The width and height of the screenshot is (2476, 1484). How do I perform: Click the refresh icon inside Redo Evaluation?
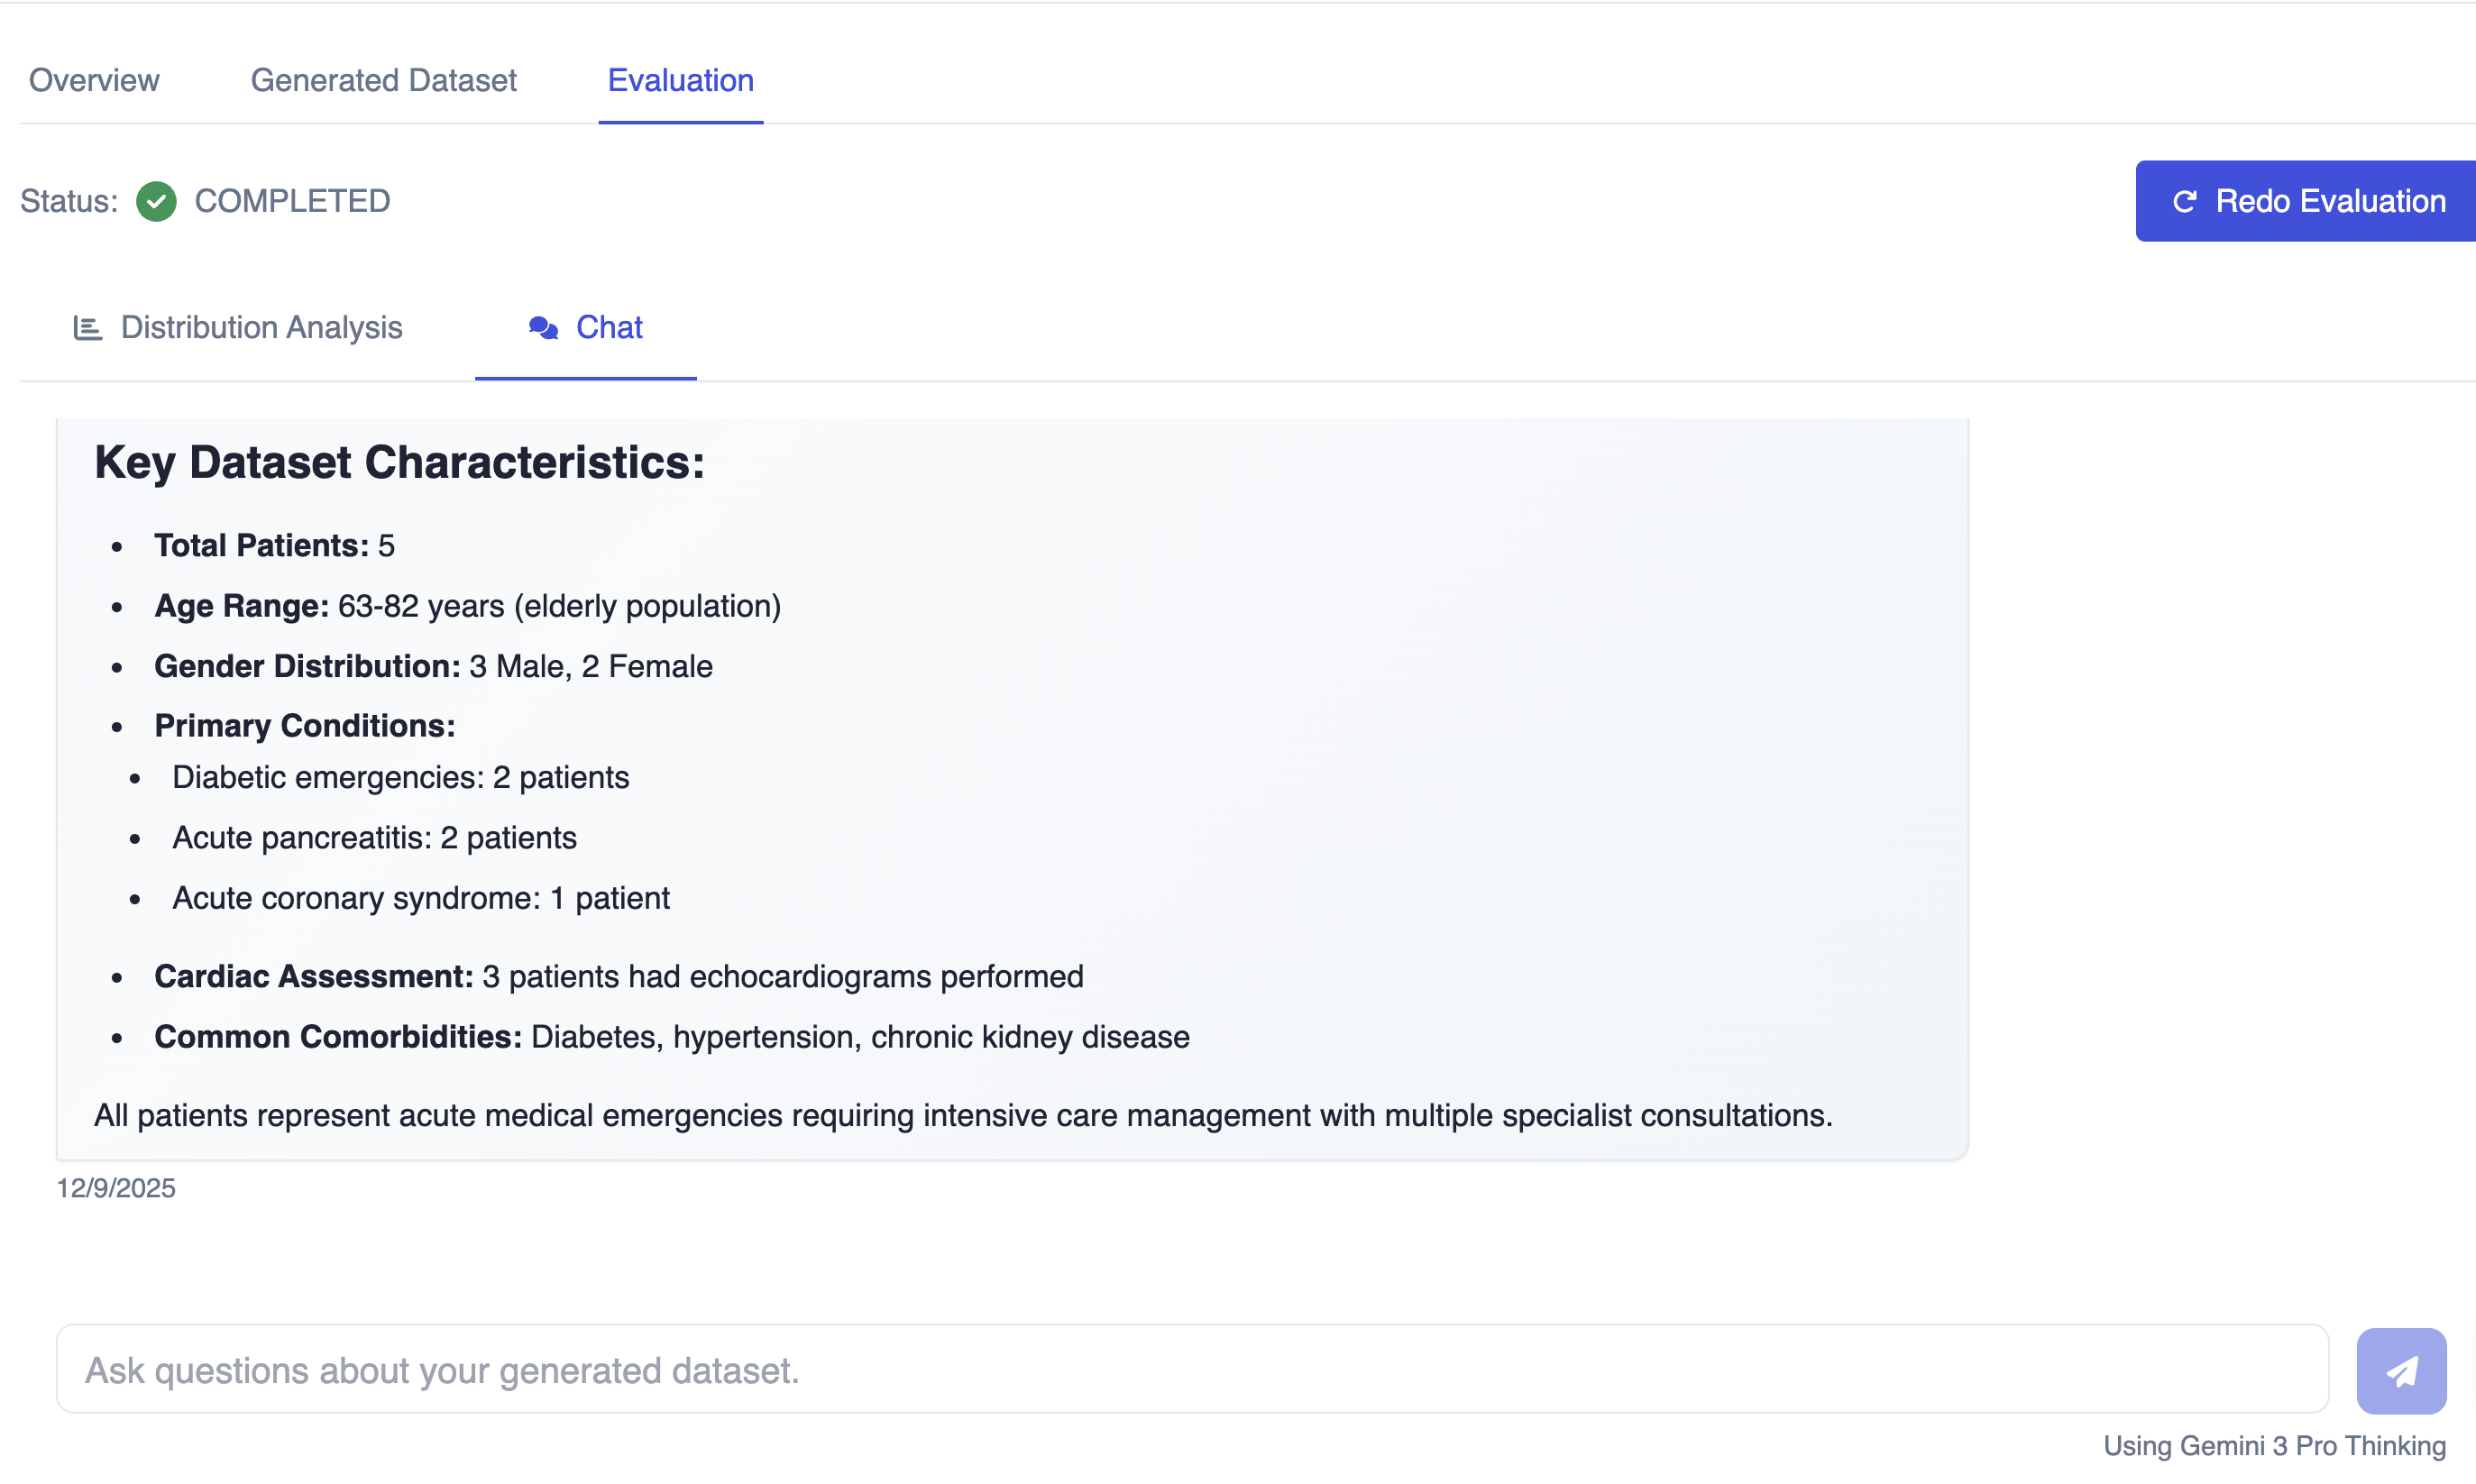2186,201
